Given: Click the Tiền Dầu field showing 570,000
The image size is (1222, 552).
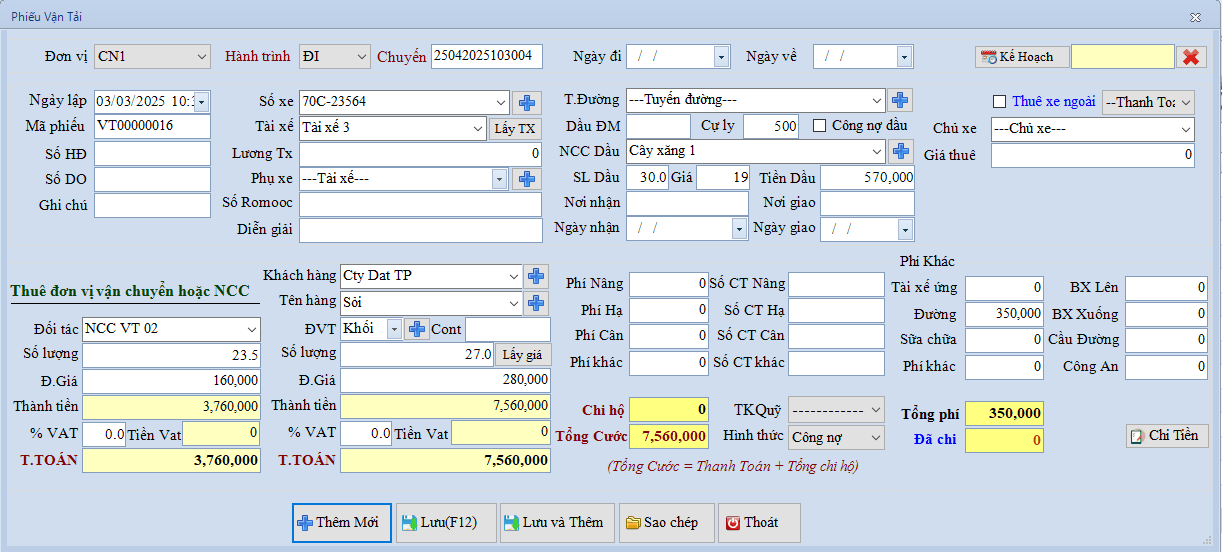Looking at the screenshot, I should click(x=867, y=177).
